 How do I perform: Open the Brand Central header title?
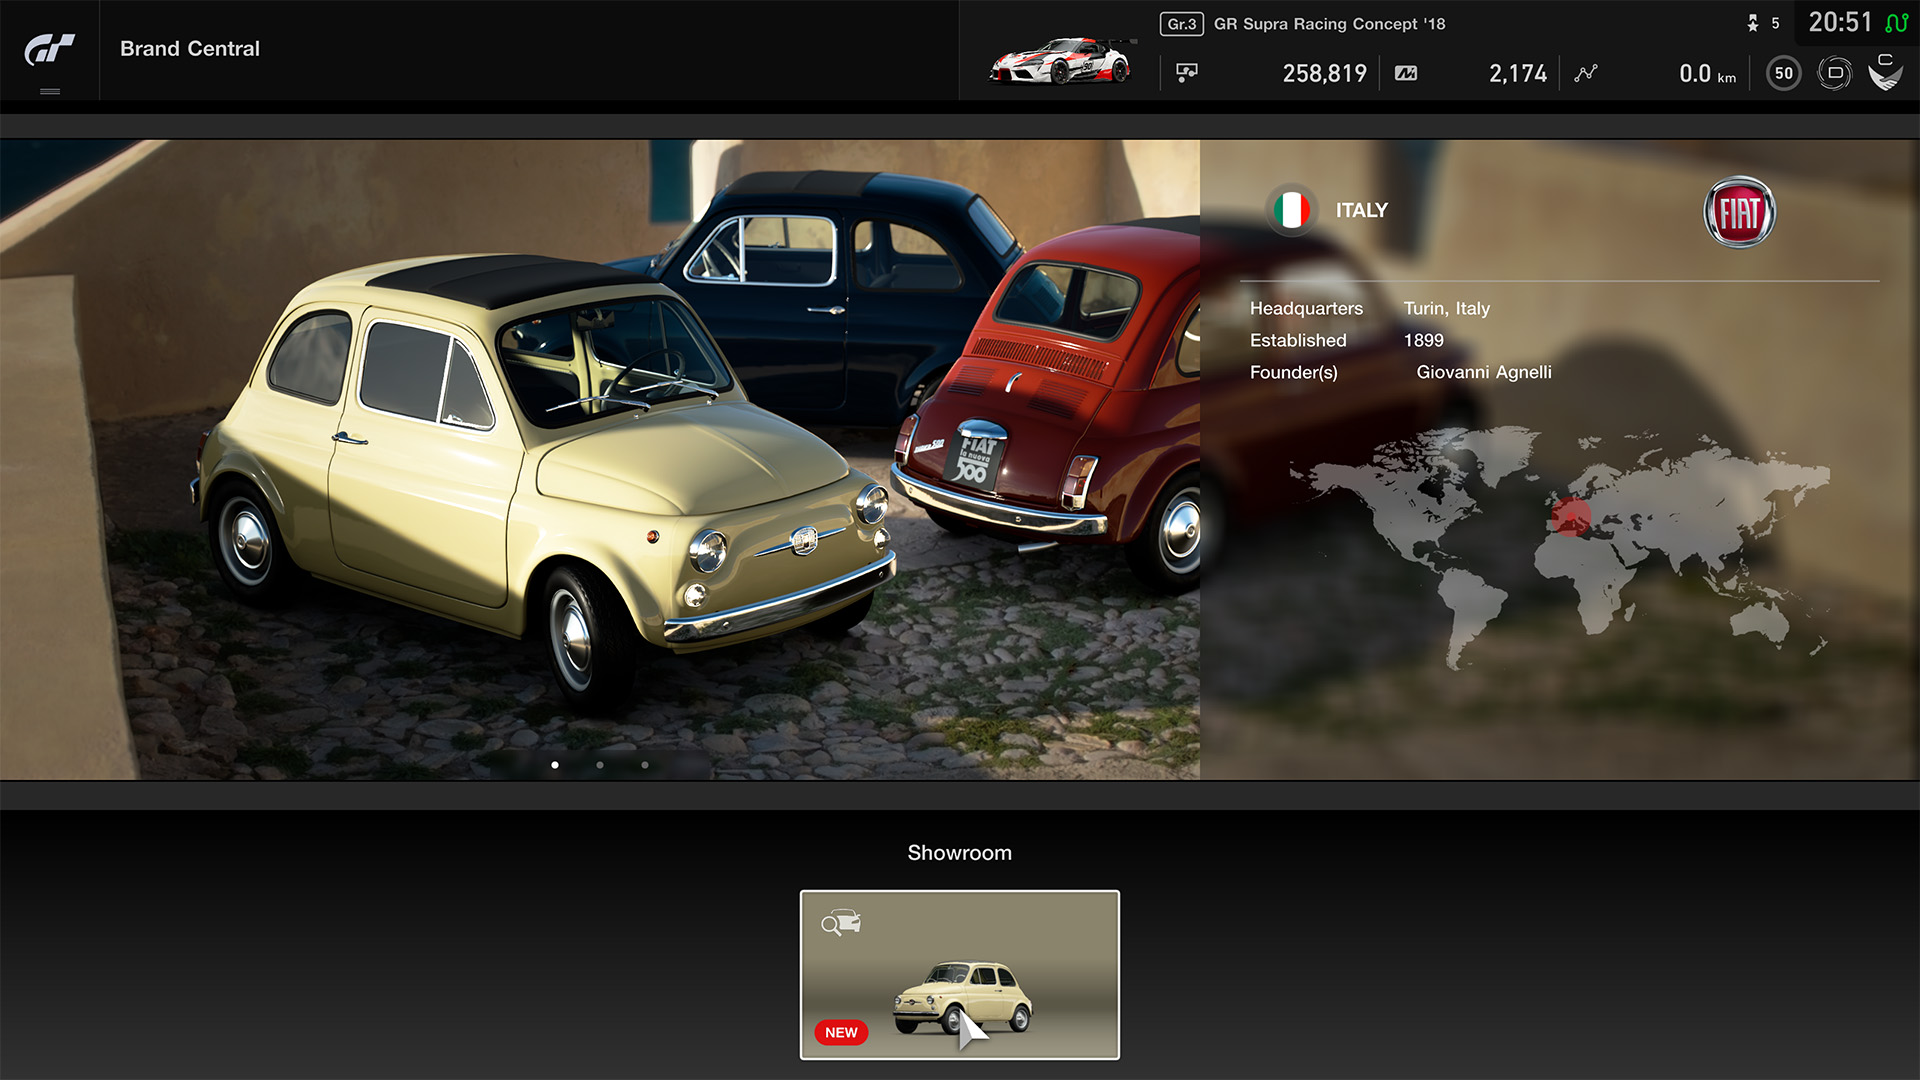(190, 49)
